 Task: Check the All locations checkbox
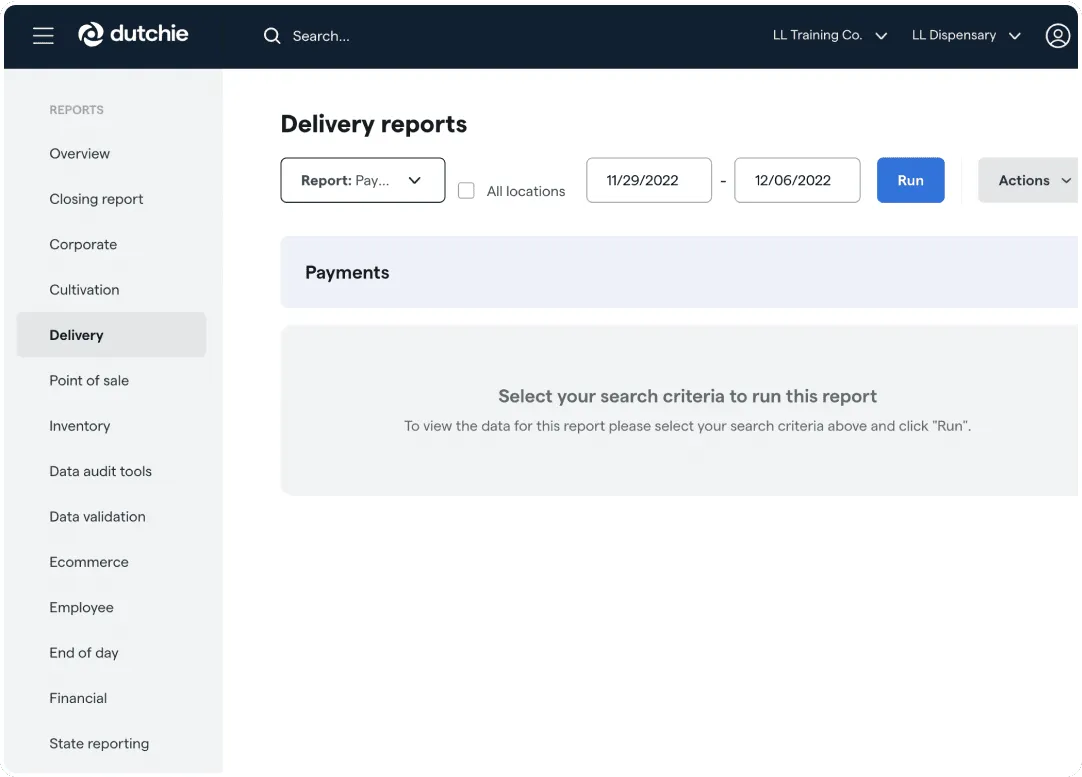(466, 190)
